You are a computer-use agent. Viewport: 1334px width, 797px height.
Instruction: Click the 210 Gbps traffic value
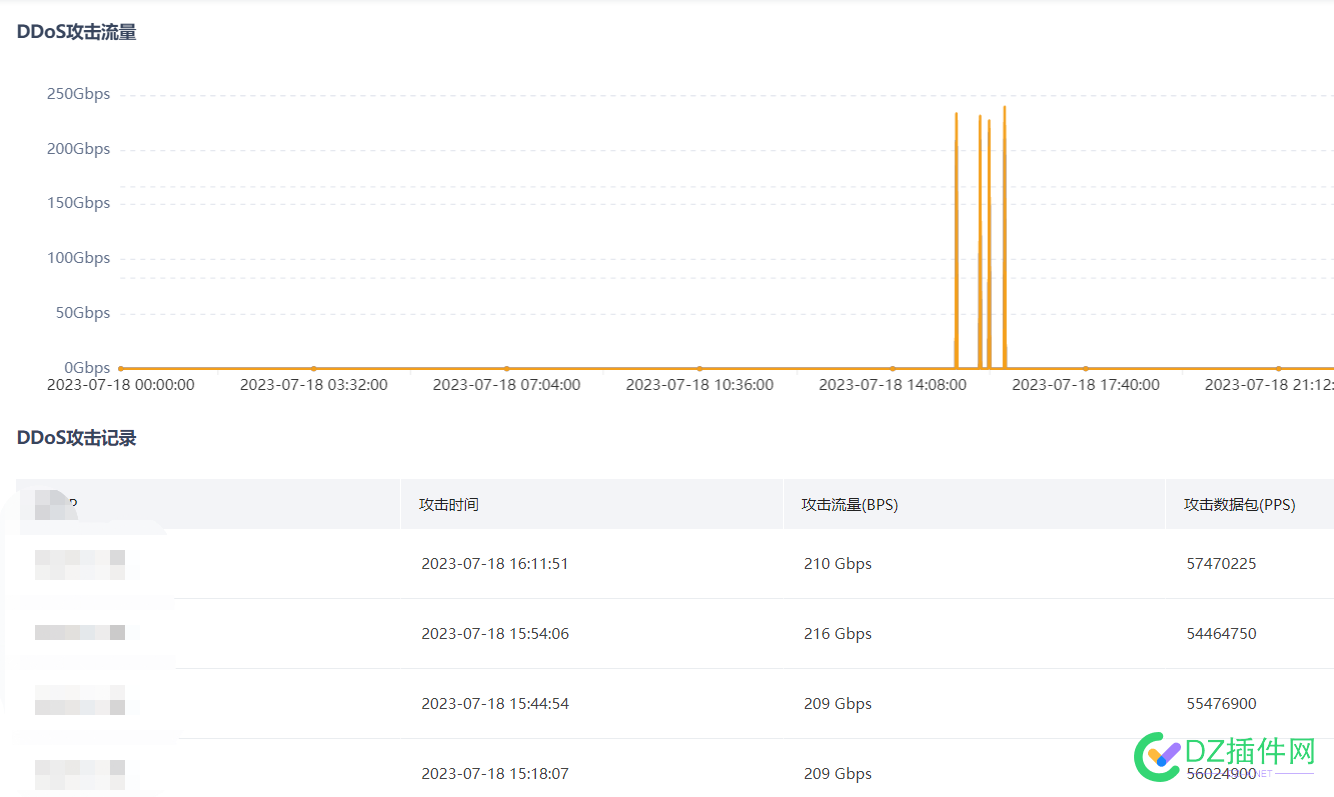(x=838, y=564)
